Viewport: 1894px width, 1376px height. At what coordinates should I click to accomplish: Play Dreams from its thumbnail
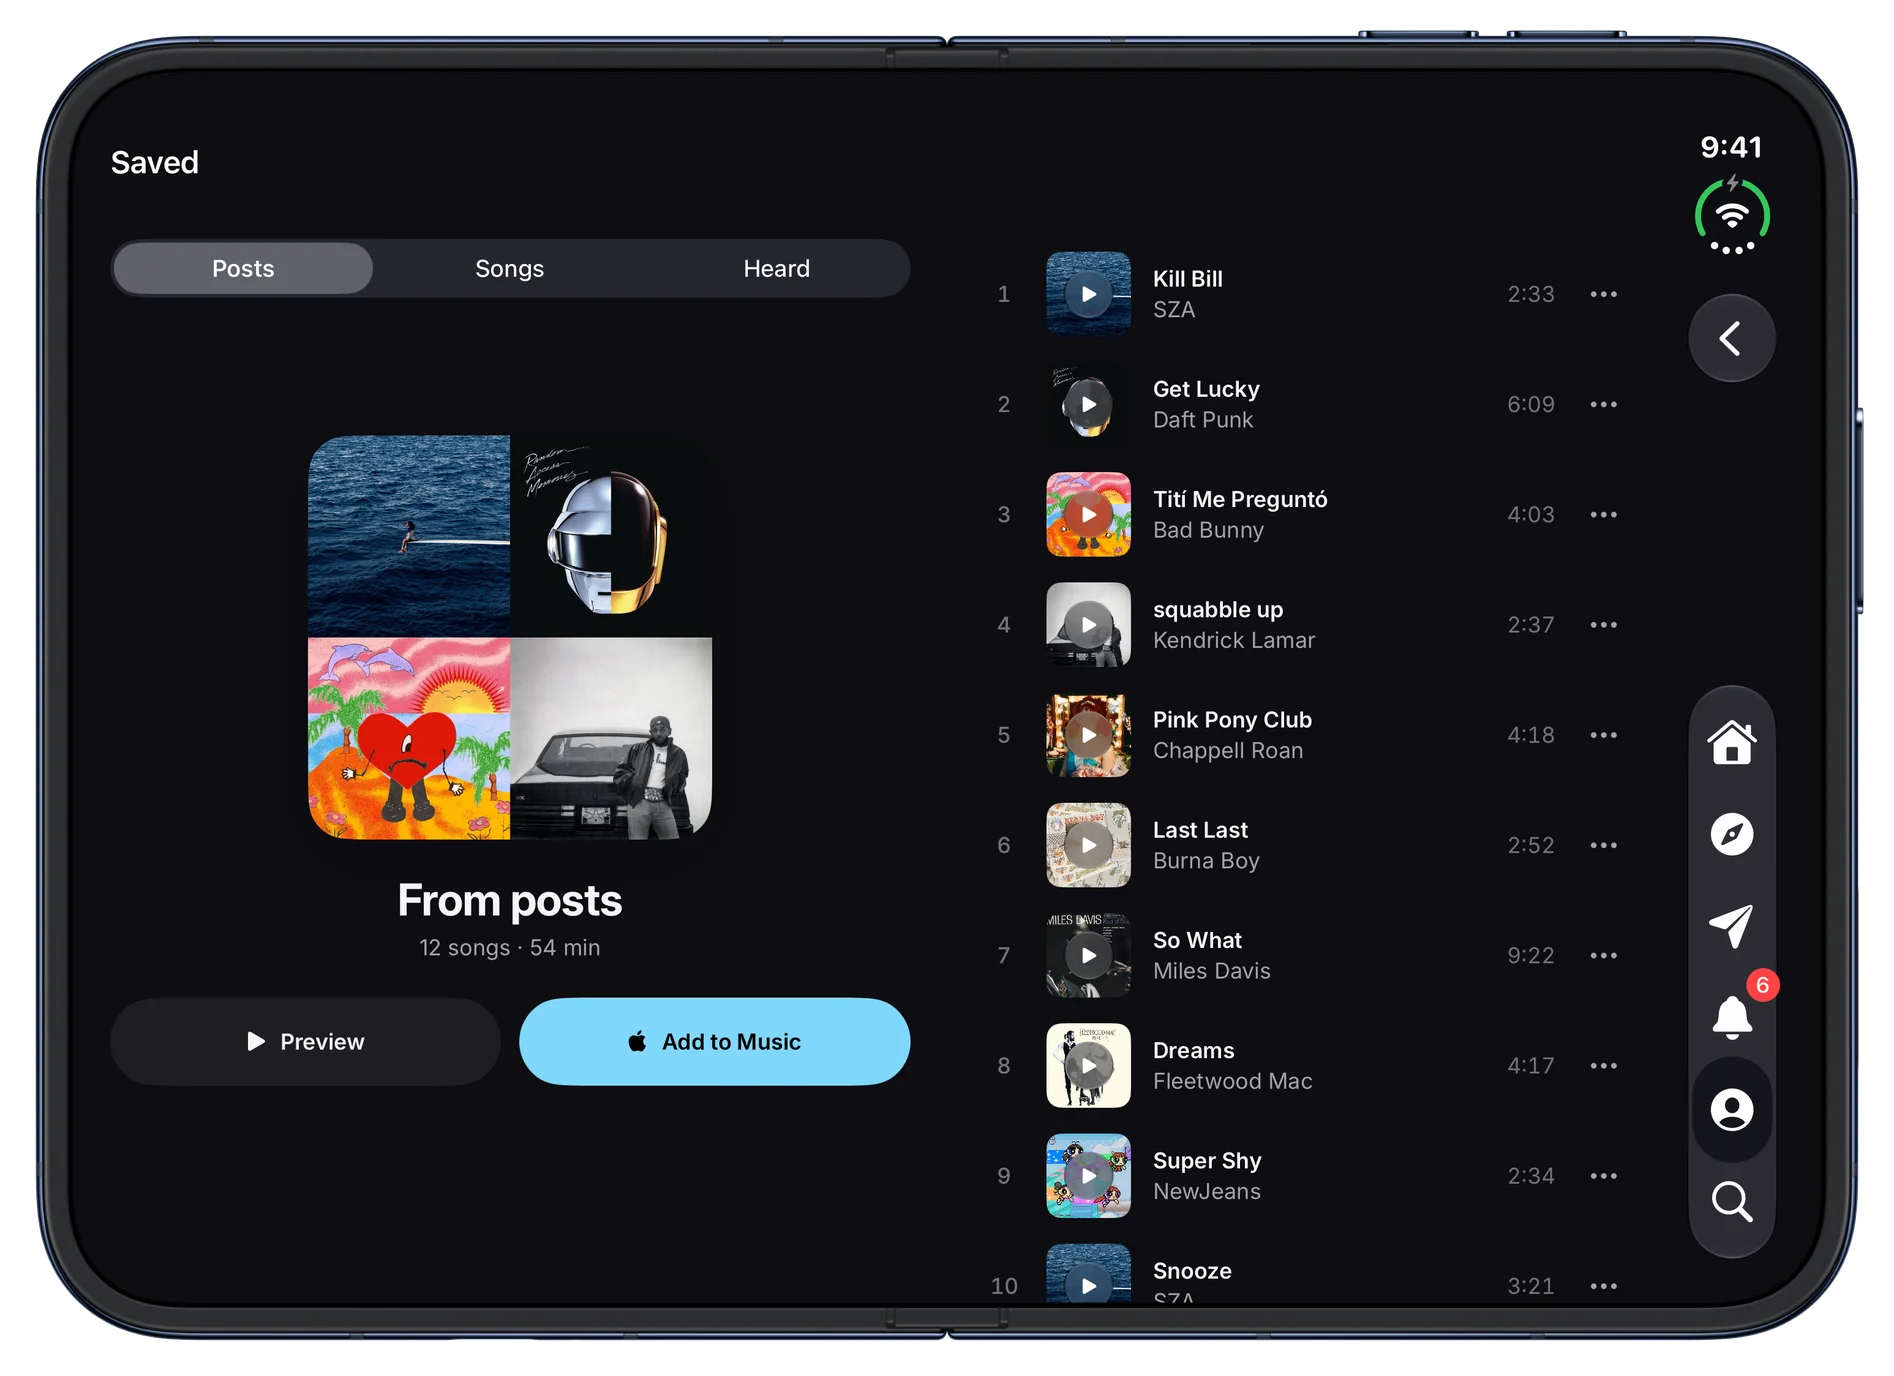point(1088,1065)
